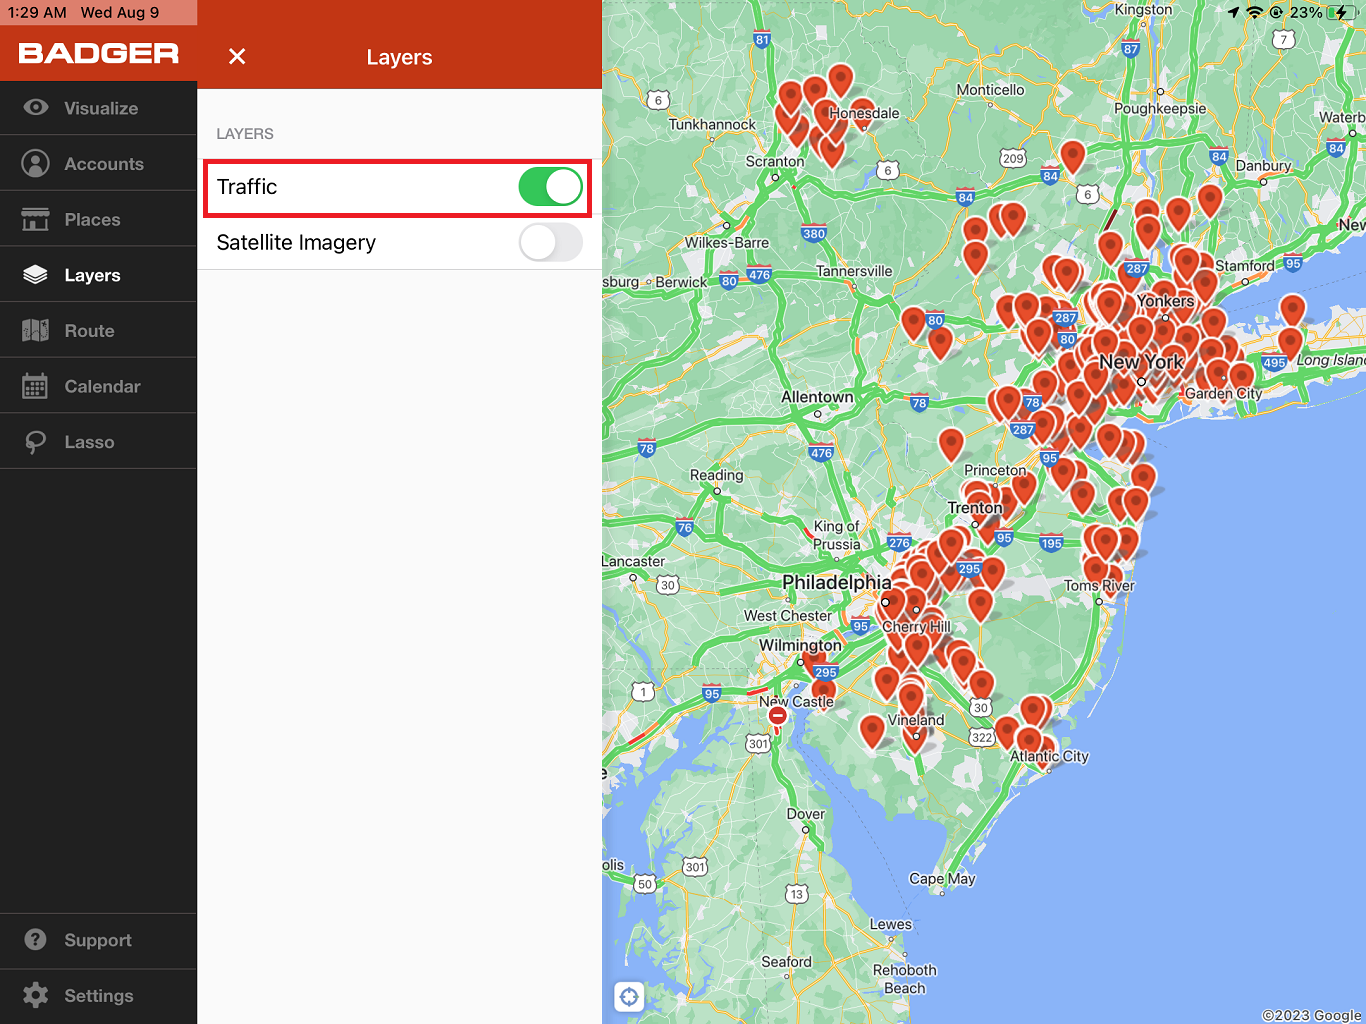The height and width of the screenshot is (1024, 1366).
Task: Open the Accounts menu item
Action: tap(98, 163)
